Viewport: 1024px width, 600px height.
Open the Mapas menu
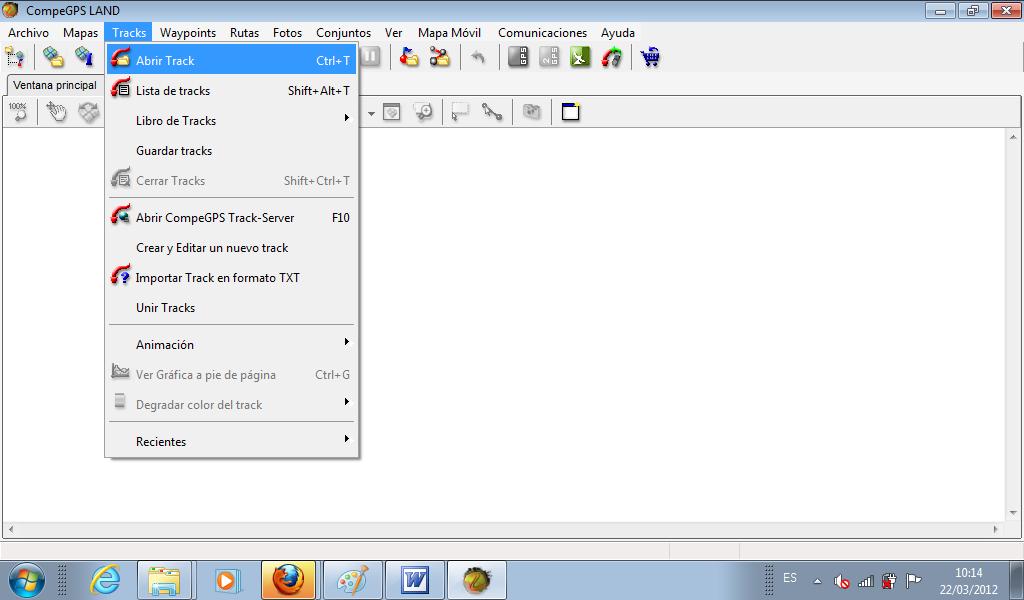(80, 33)
